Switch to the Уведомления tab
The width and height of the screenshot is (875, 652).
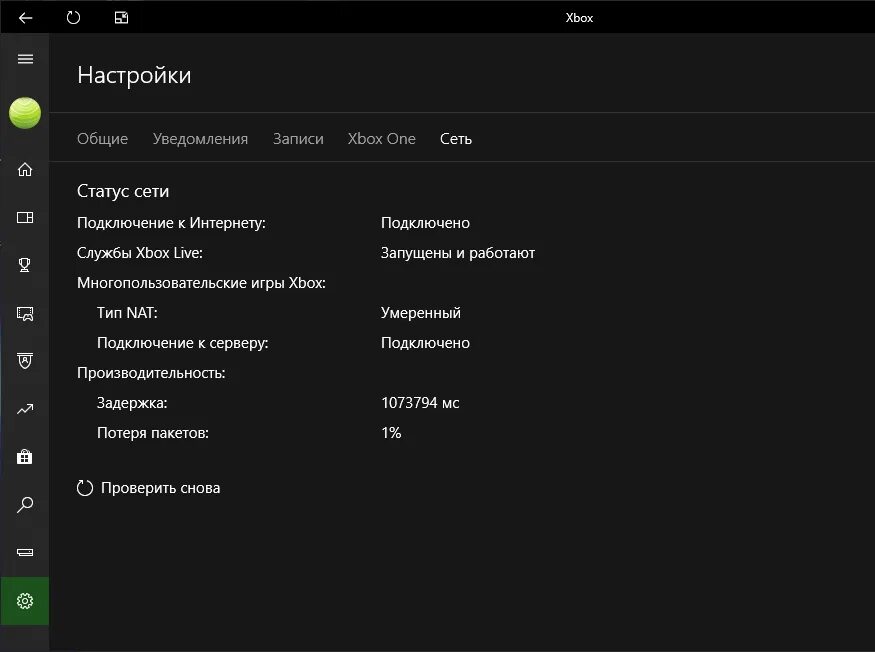click(x=200, y=138)
